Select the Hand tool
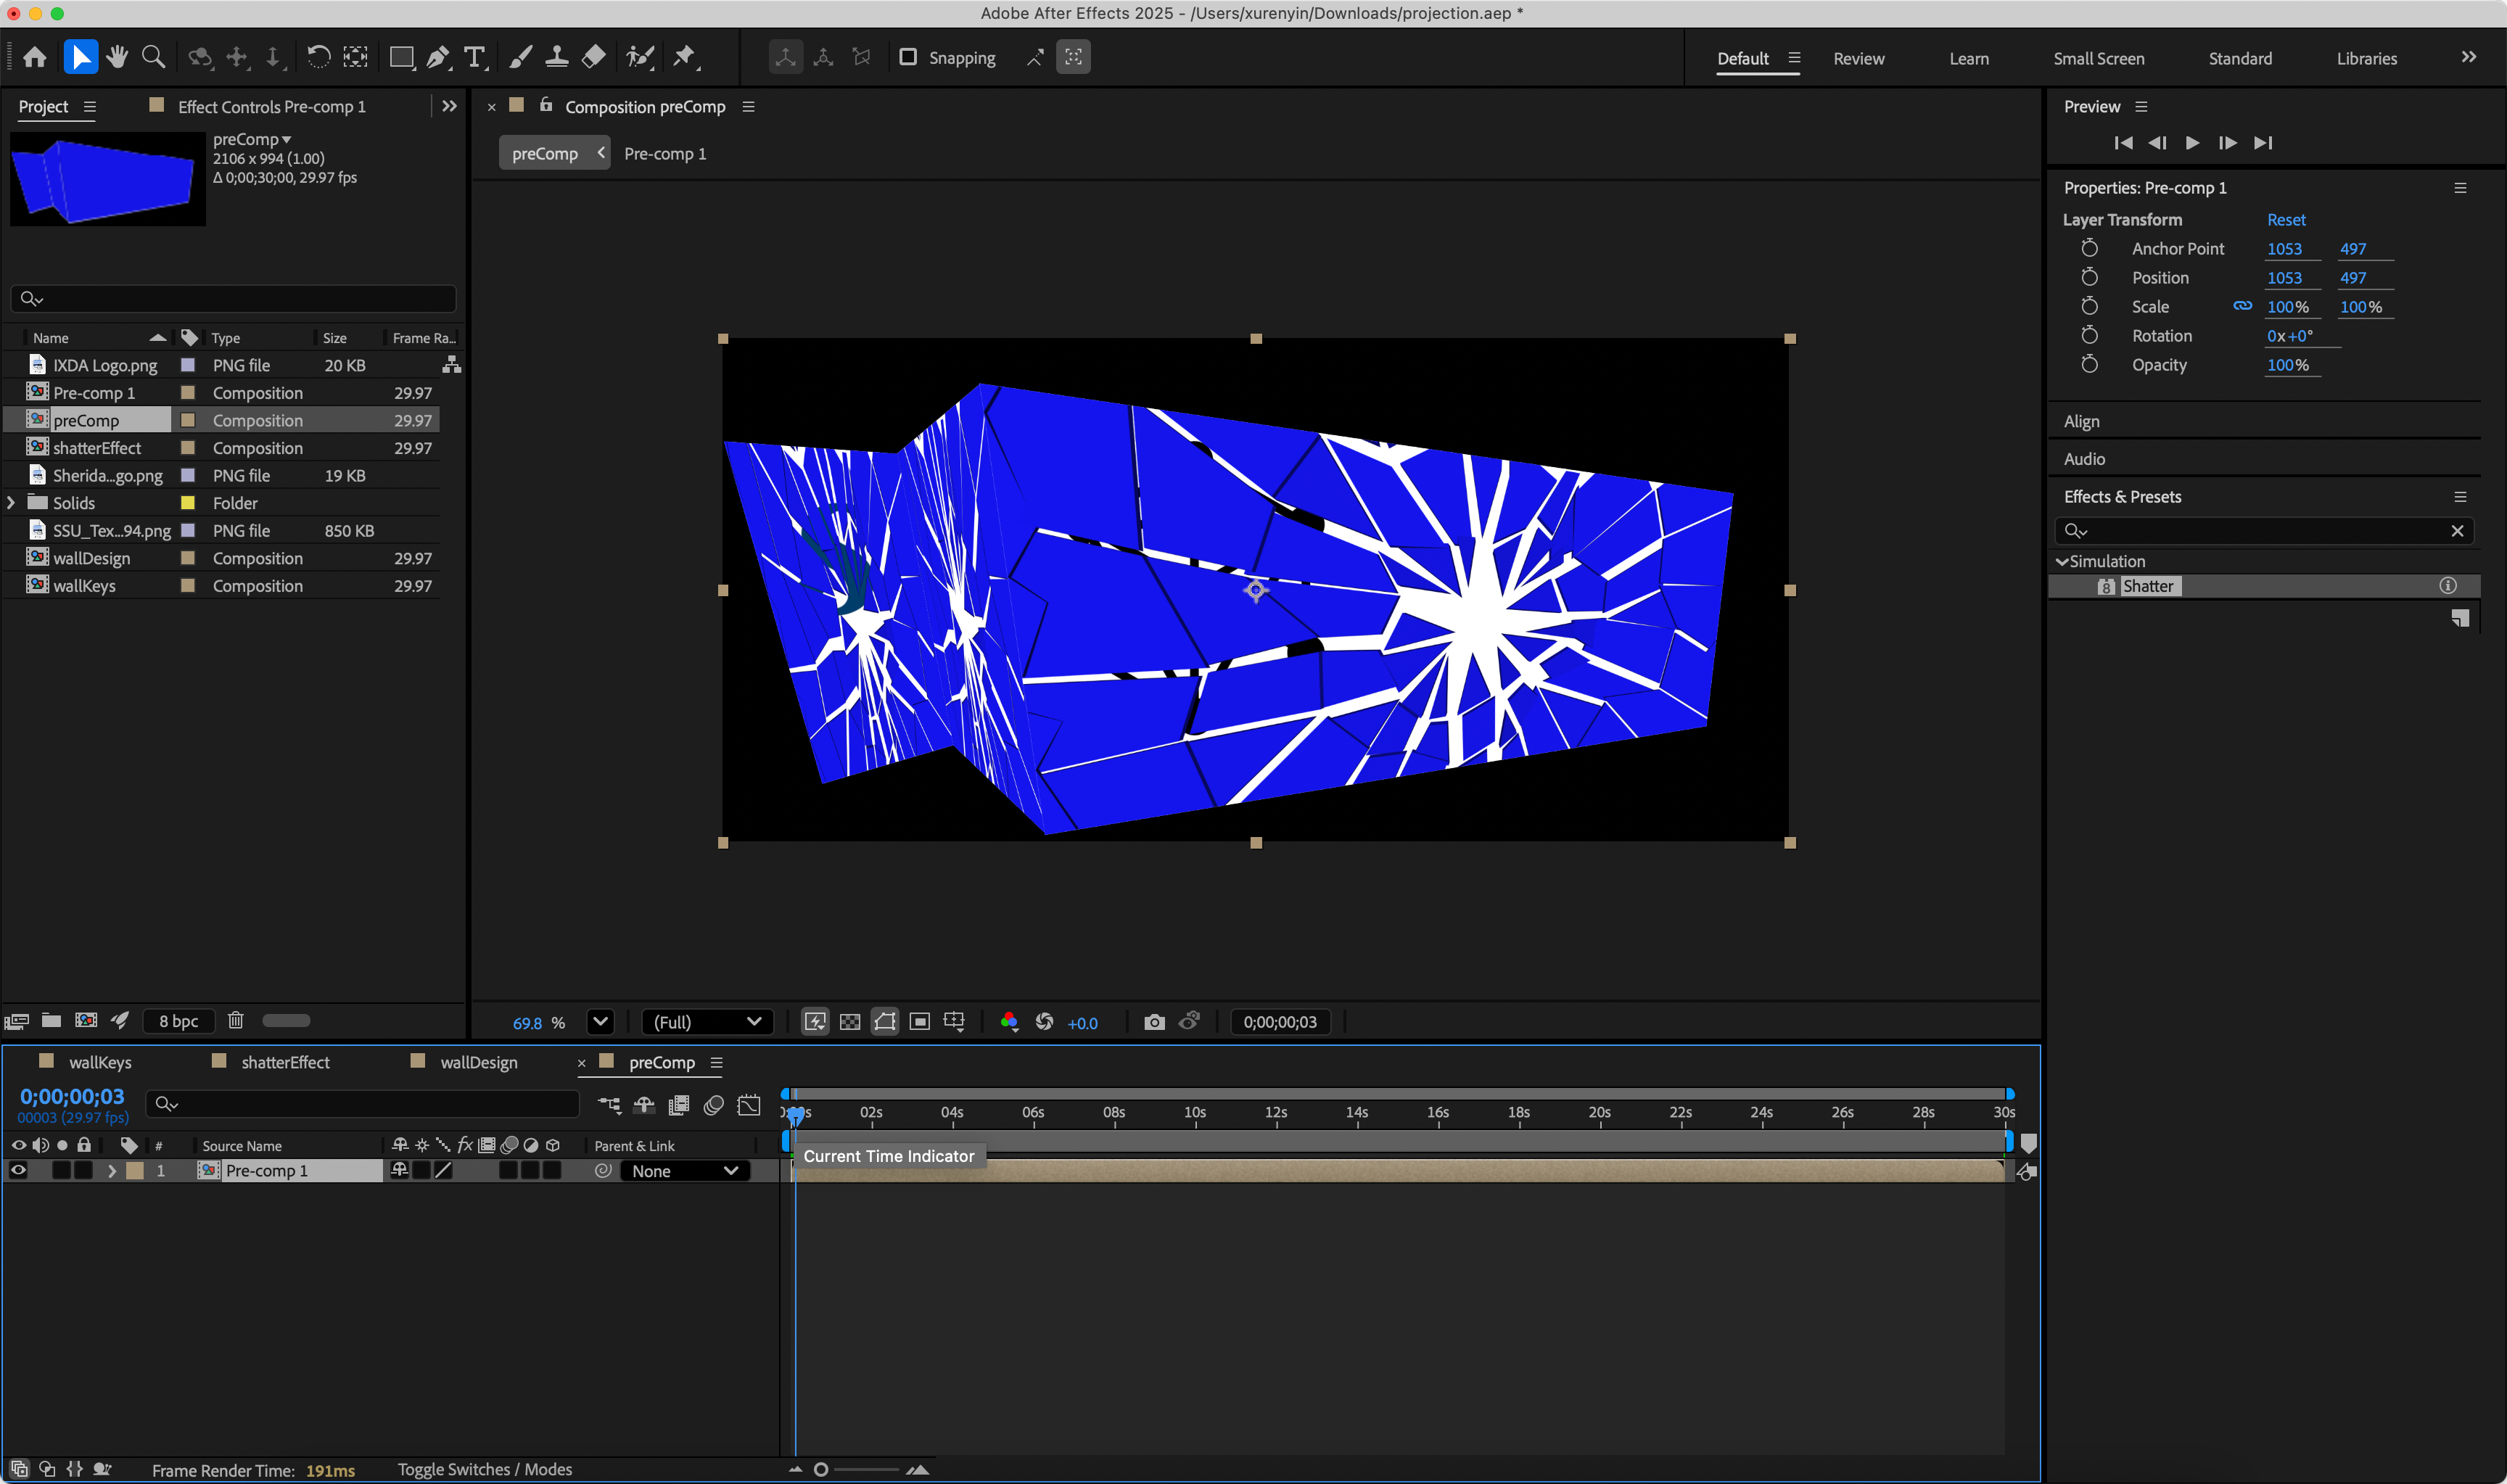Image resolution: width=2507 pixels, height=1484 pixels. 117,57
